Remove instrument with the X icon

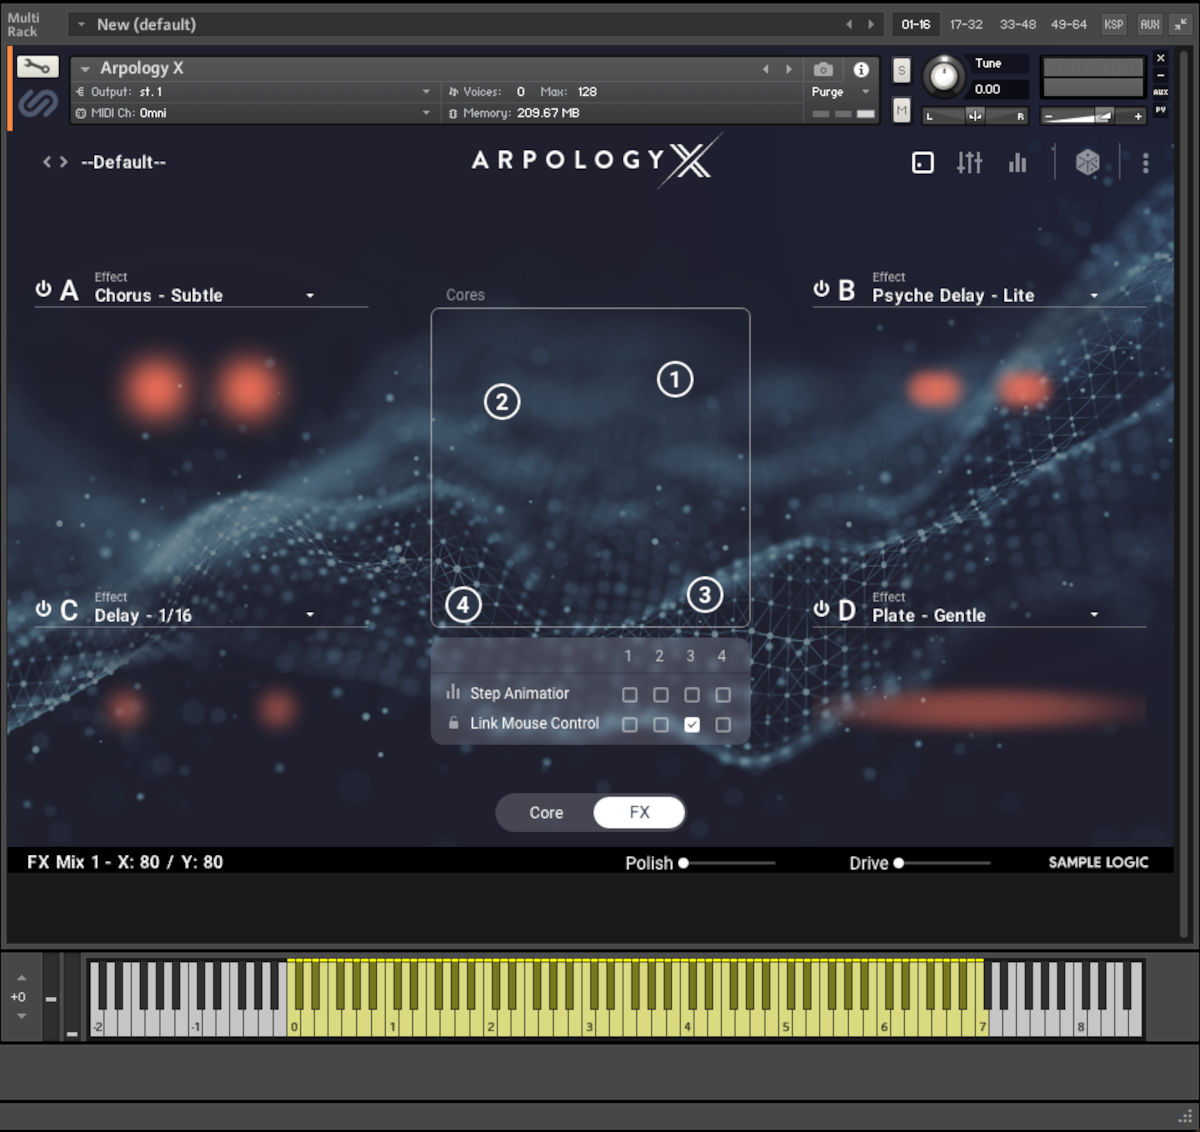(1161, 59)
